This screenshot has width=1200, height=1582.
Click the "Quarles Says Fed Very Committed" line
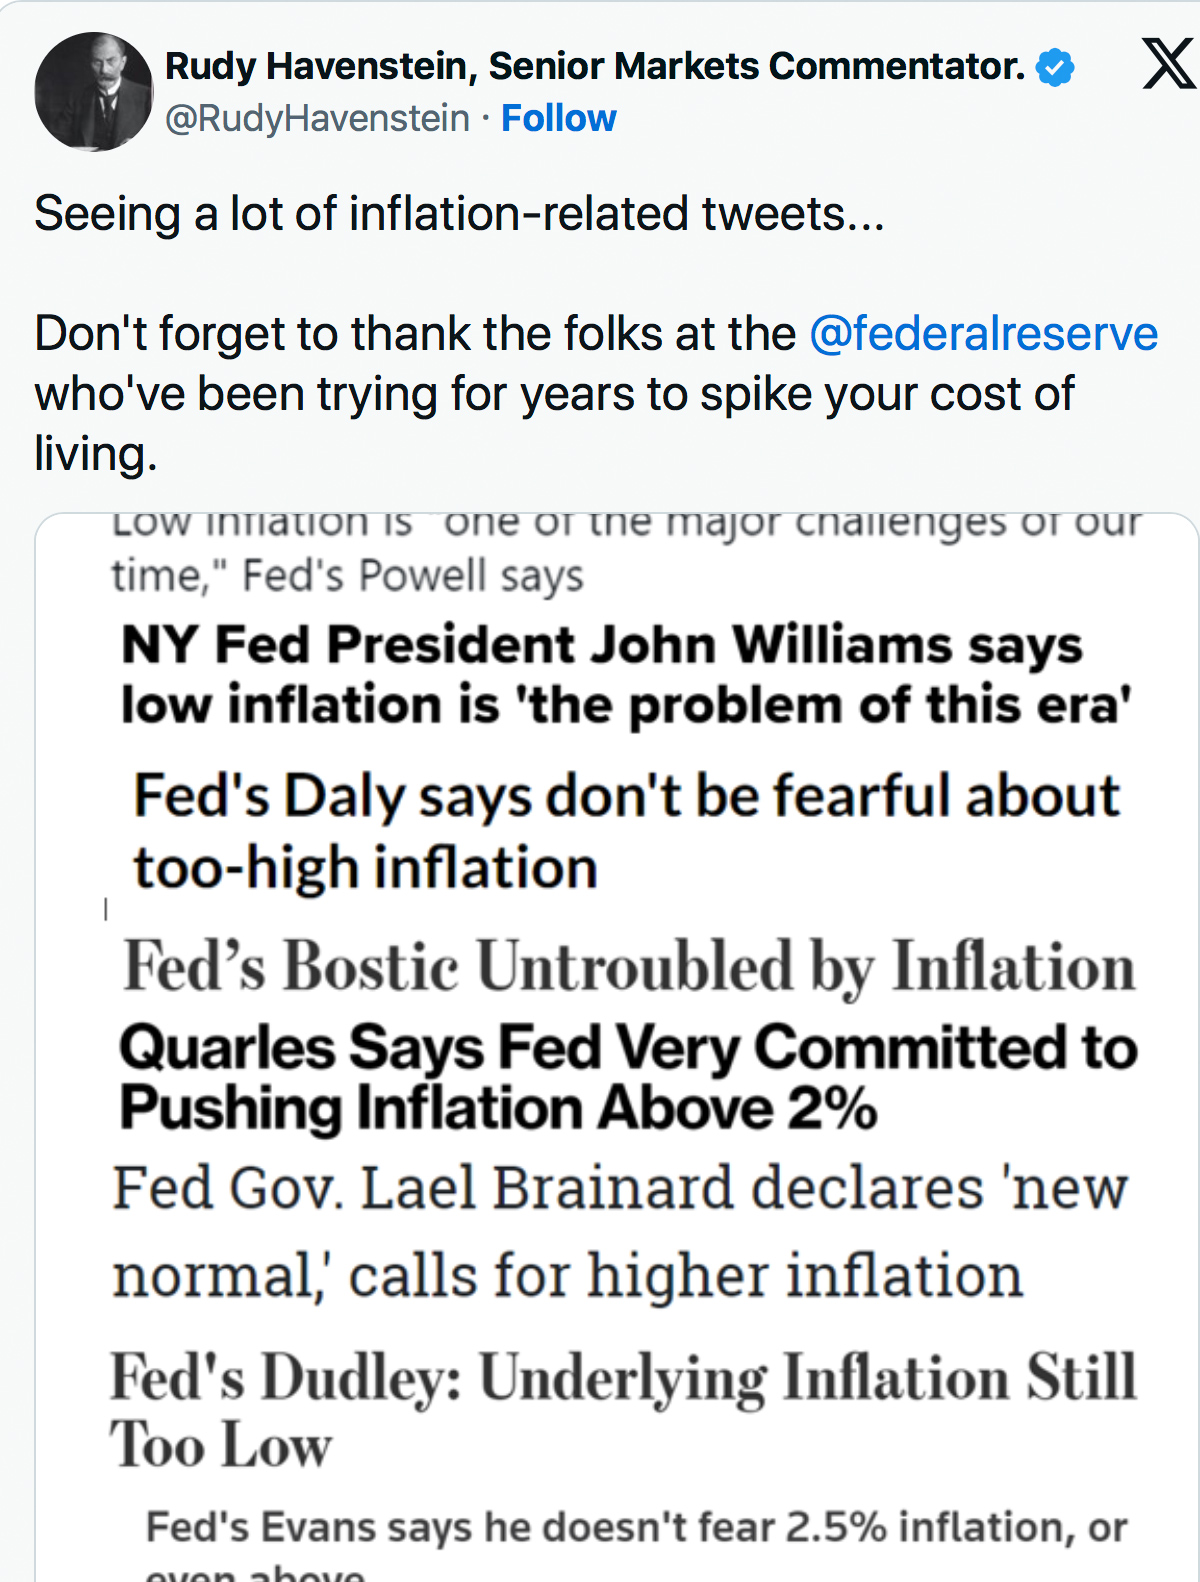point(628,1048)
